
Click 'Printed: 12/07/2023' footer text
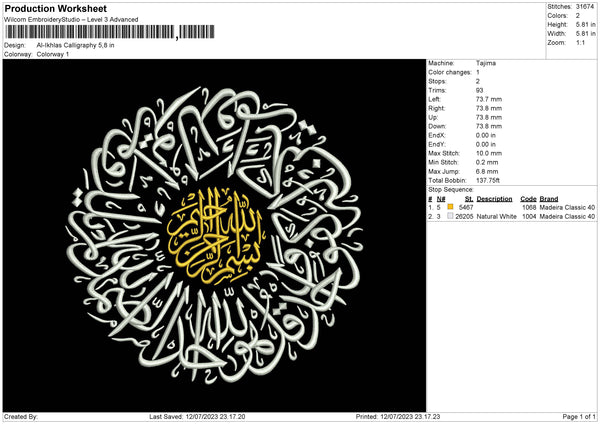(398, 417)
